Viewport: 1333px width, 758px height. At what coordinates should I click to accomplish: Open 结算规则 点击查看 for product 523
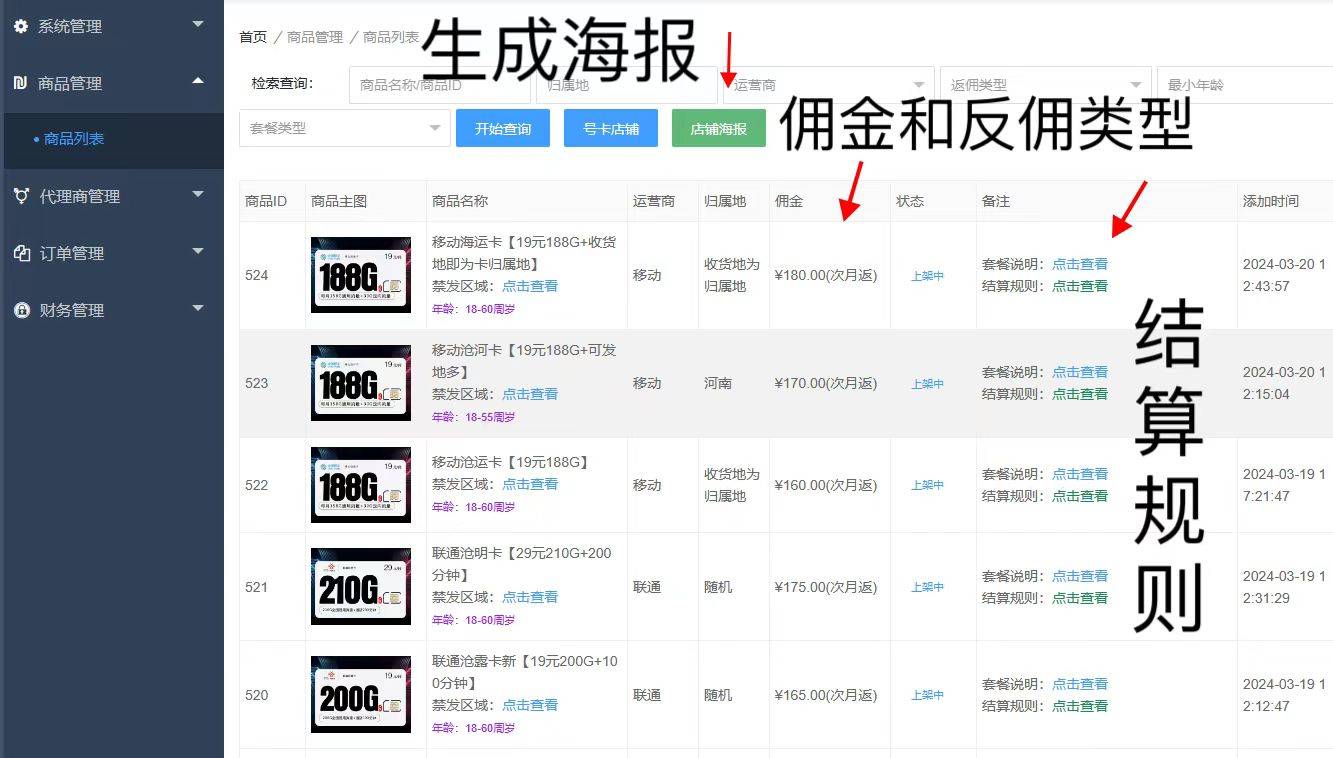tap(1081, 393)
